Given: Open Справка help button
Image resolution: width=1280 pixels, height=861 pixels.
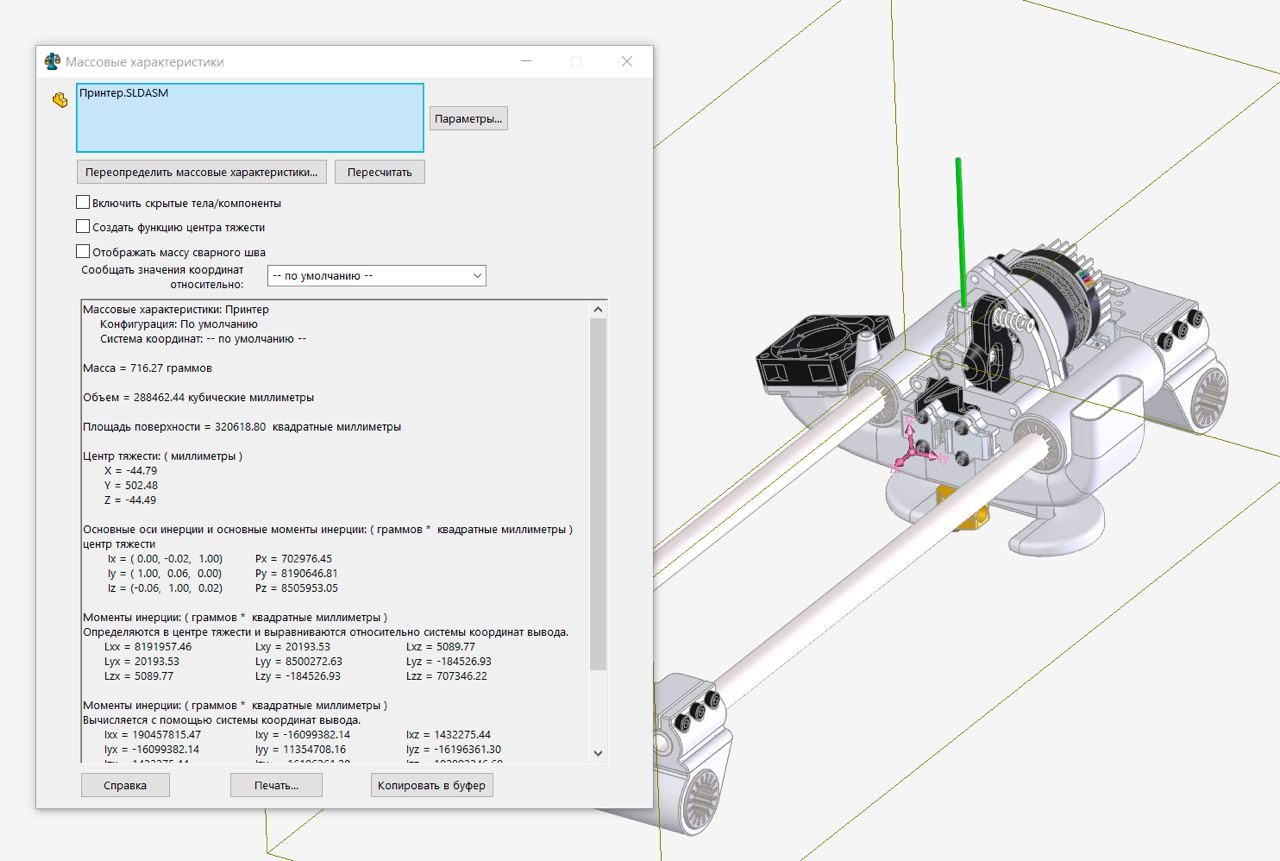Looking at the screenshot, I should (x=125, y=785).
